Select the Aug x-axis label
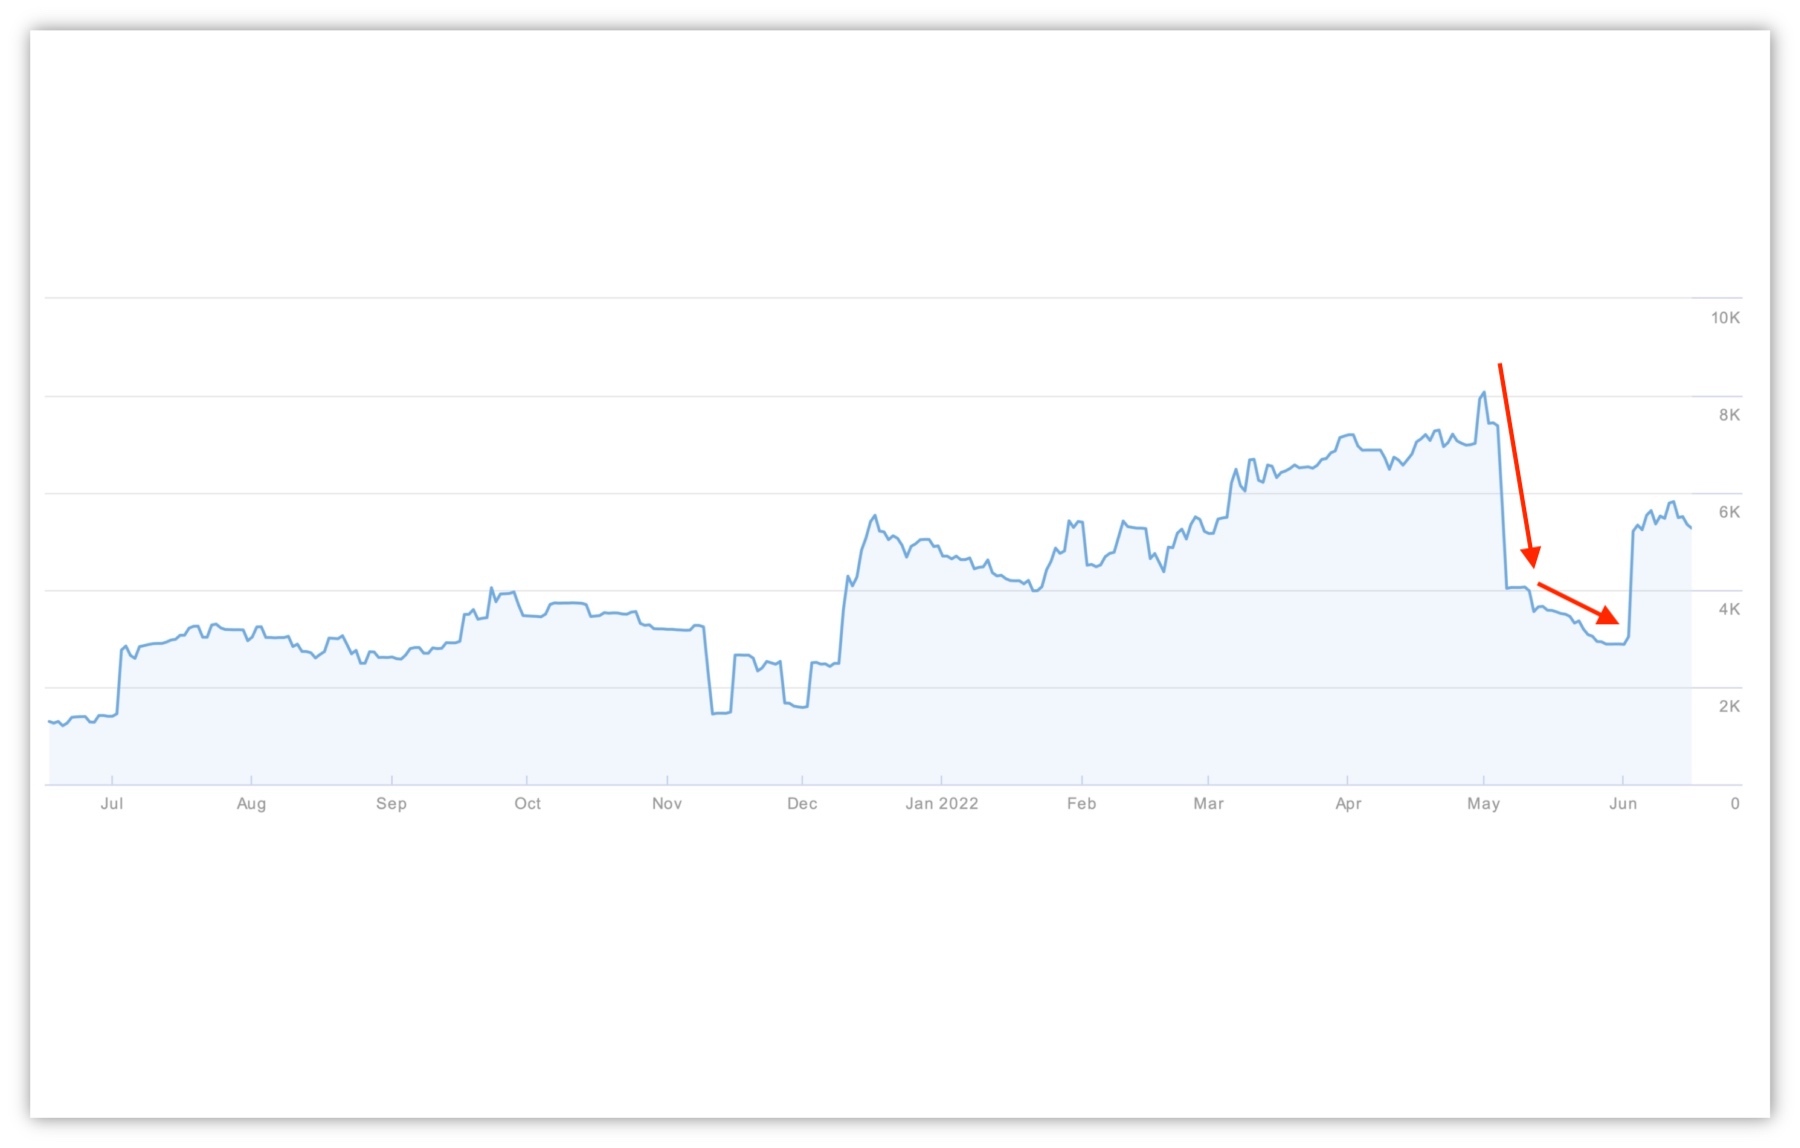 251,804
